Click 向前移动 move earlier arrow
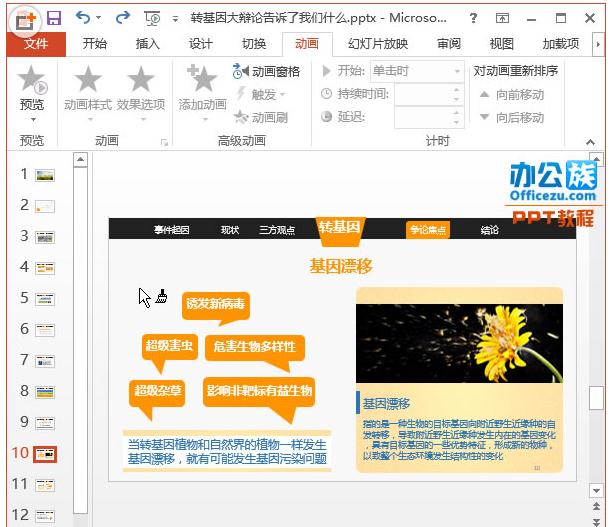 point(511,95)
